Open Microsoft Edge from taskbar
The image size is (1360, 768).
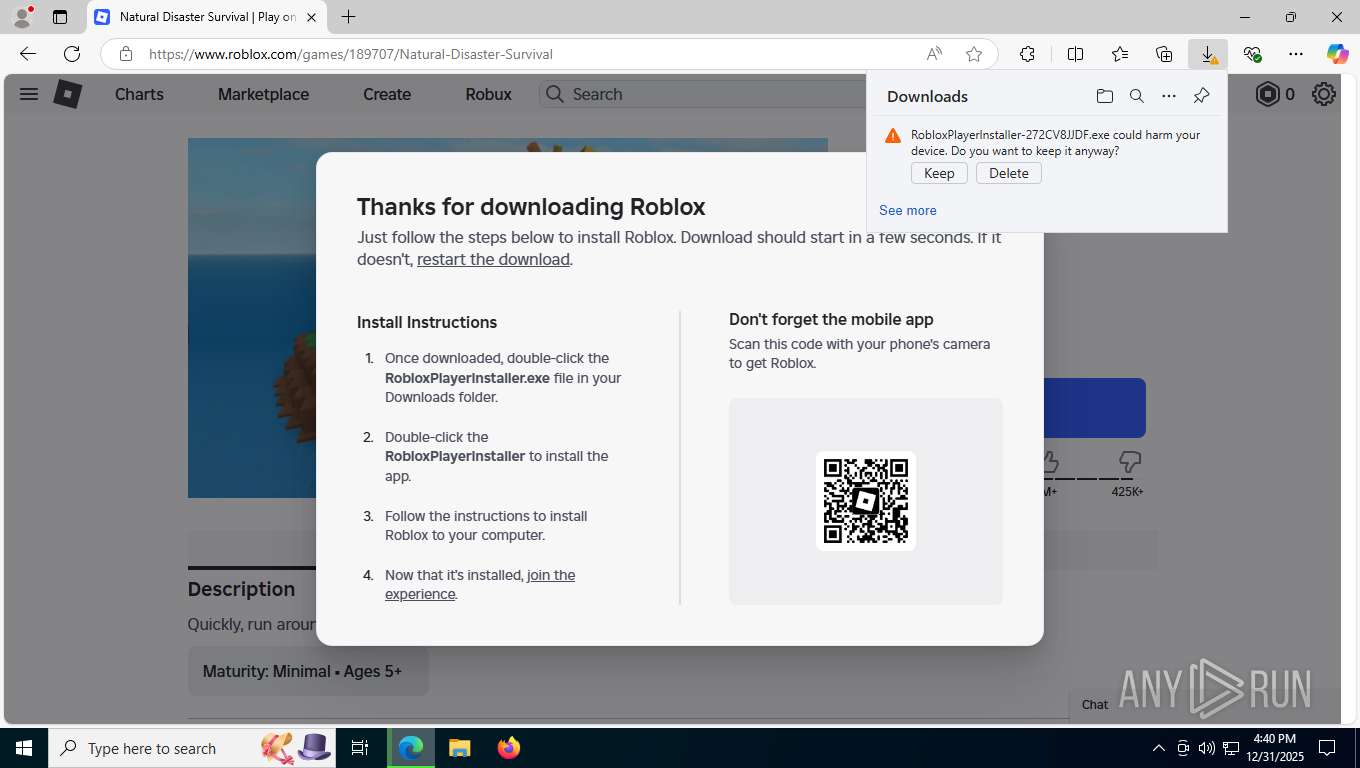[411, 748]
